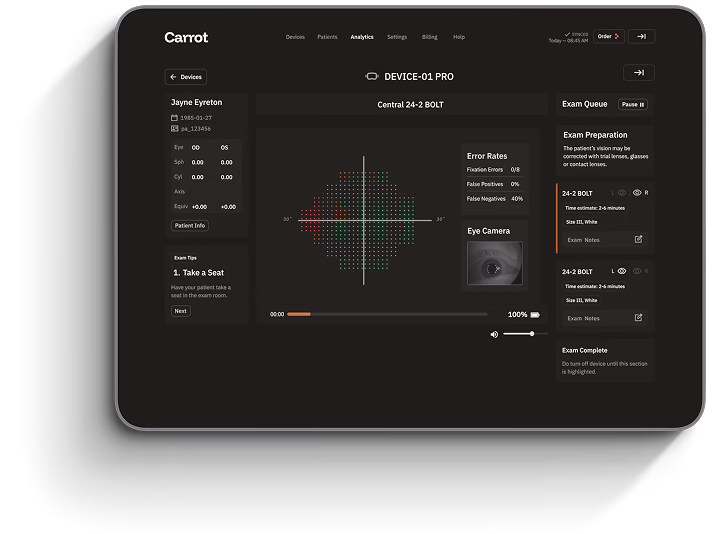The height and width of the screenshot is (534, 712).
Task: Click the calendar icon beside 1985-01-27
Action: coord(174,118)
